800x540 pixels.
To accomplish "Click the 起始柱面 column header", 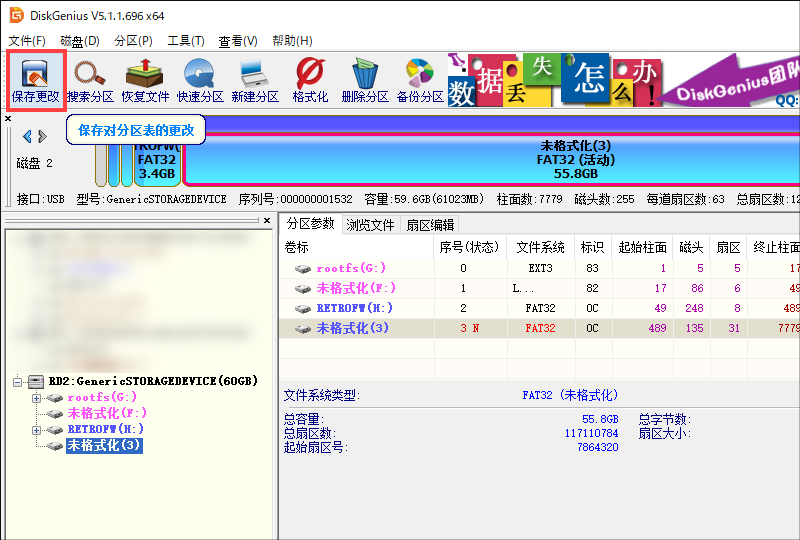I will click(642, 247).
